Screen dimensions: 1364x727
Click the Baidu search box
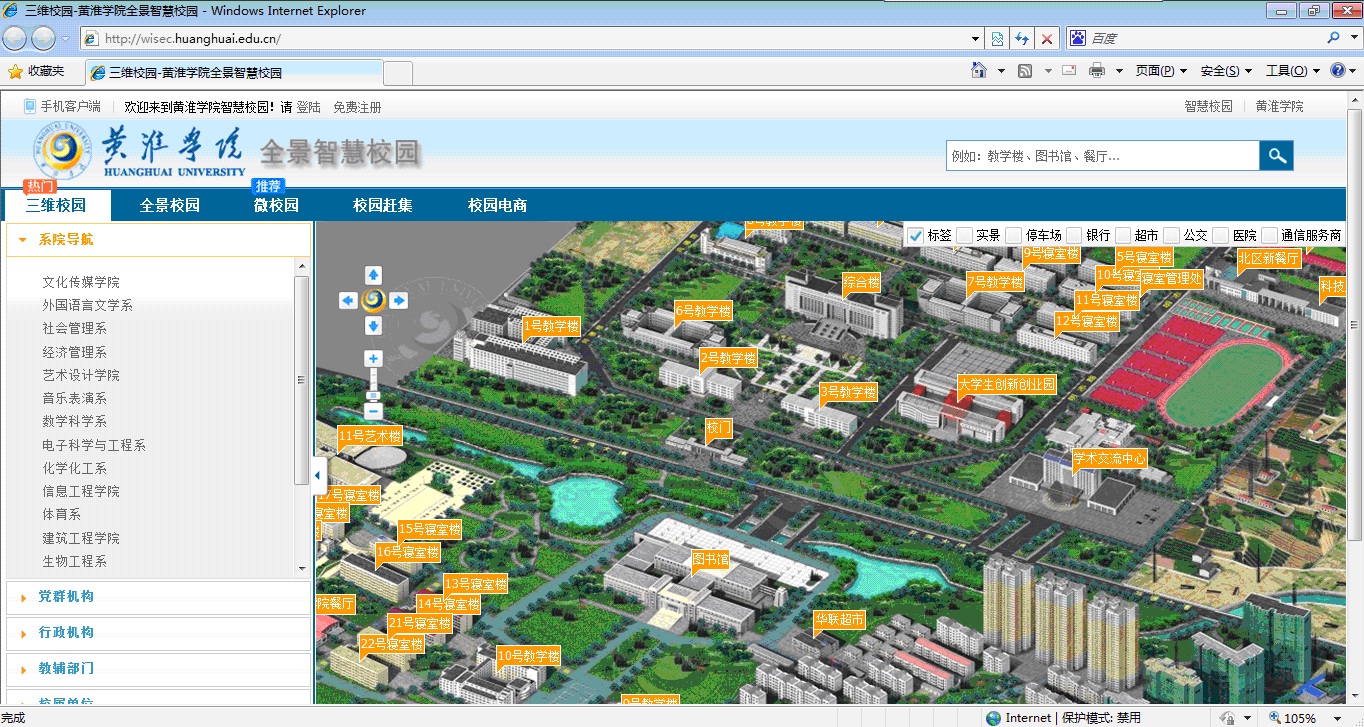(1205, 38)
